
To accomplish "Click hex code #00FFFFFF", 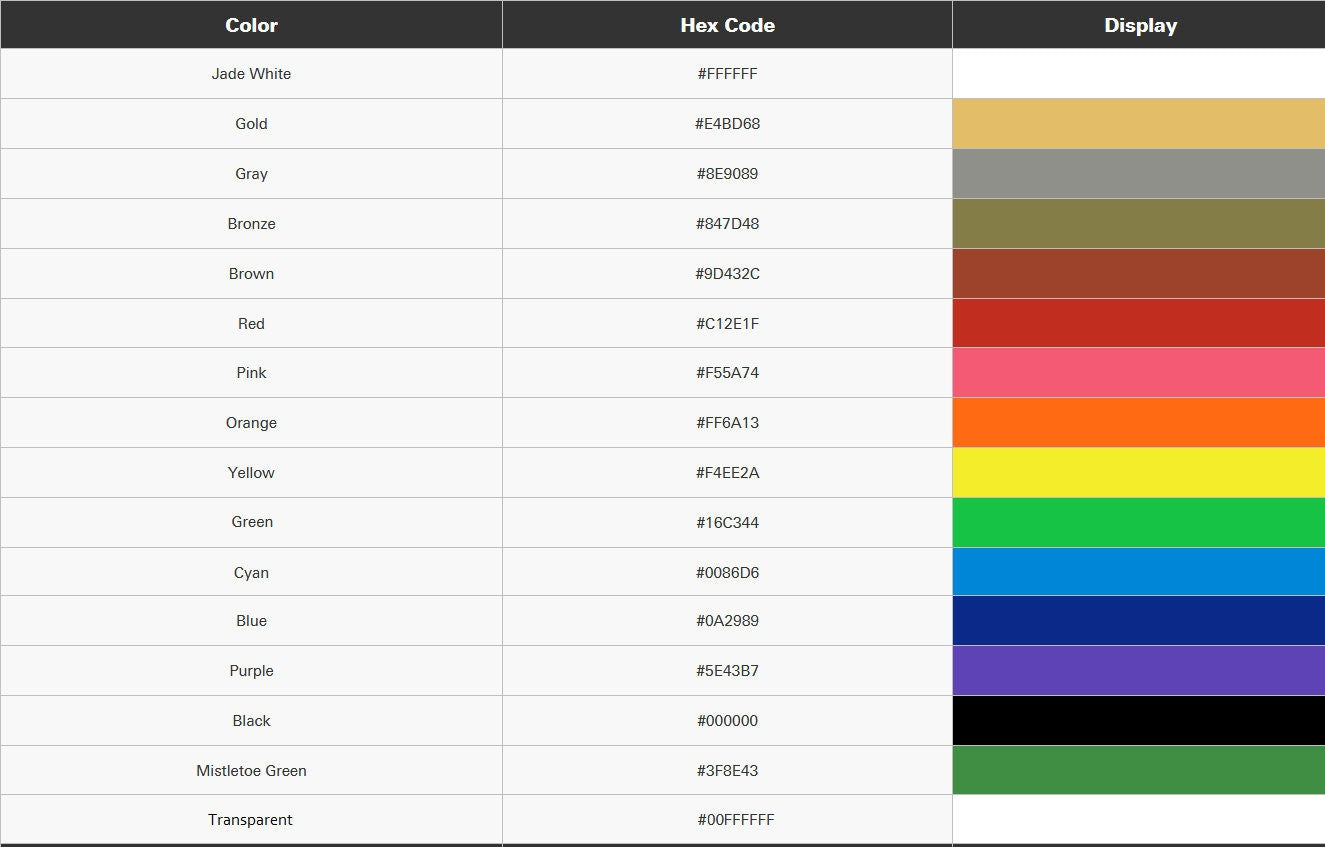I will coord(735,820).
